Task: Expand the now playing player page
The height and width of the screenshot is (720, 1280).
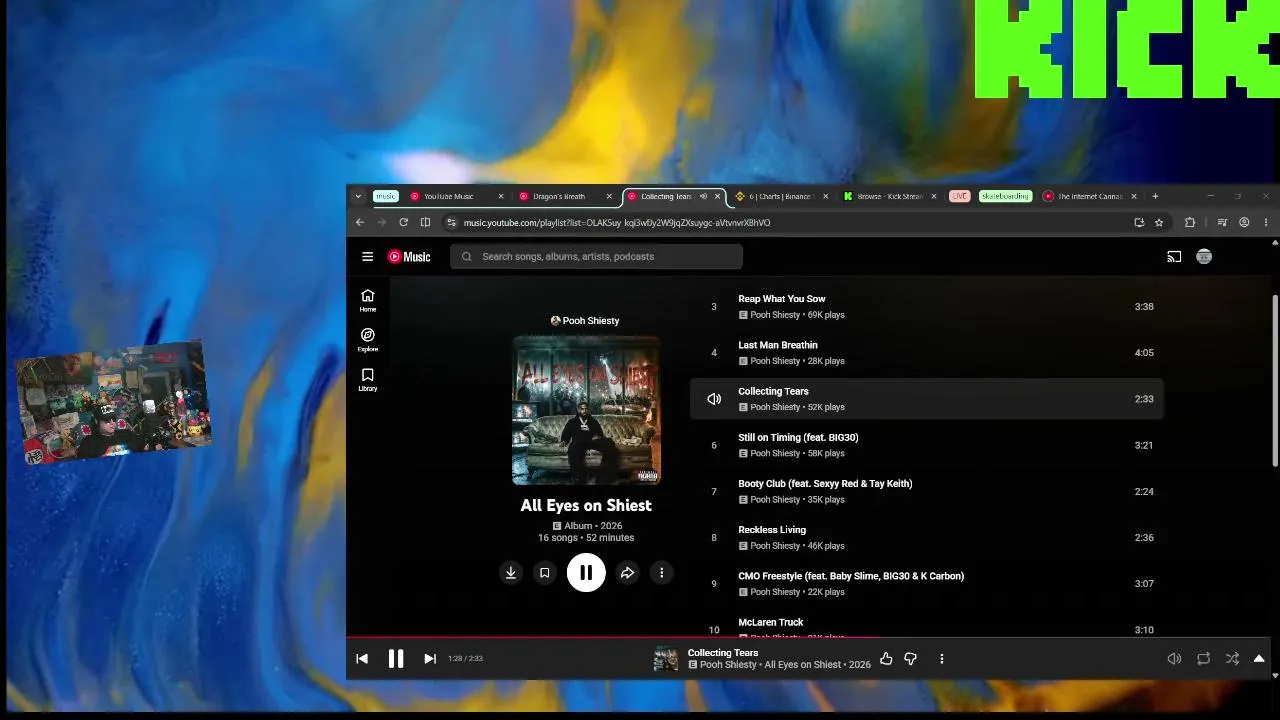Action: pyautogui.click(x=1259, y=659)
